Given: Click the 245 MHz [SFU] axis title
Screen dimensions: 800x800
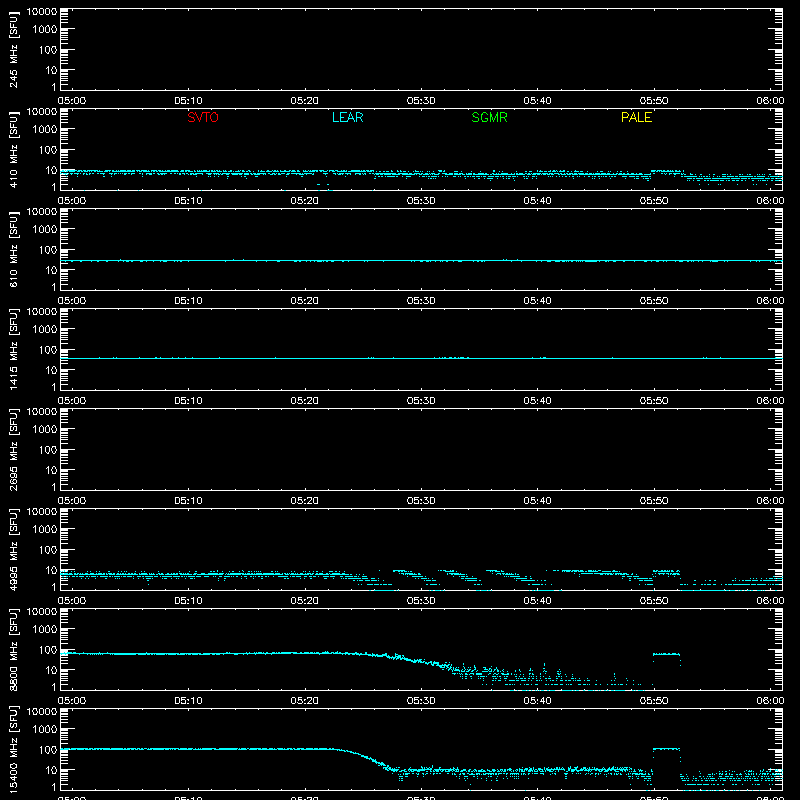Looking at the screenshot, I should (13, 49).
